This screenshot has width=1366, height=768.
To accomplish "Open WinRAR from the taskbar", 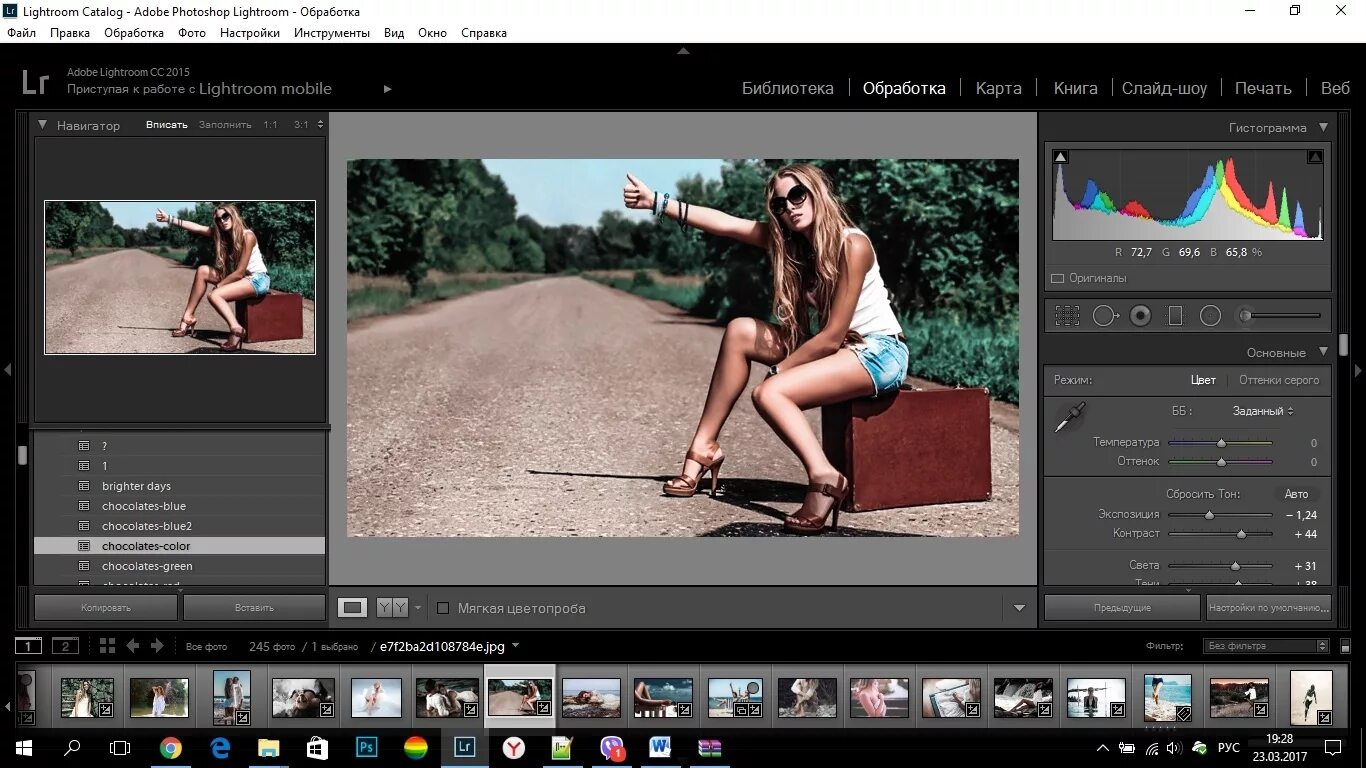I will (710, 747).
